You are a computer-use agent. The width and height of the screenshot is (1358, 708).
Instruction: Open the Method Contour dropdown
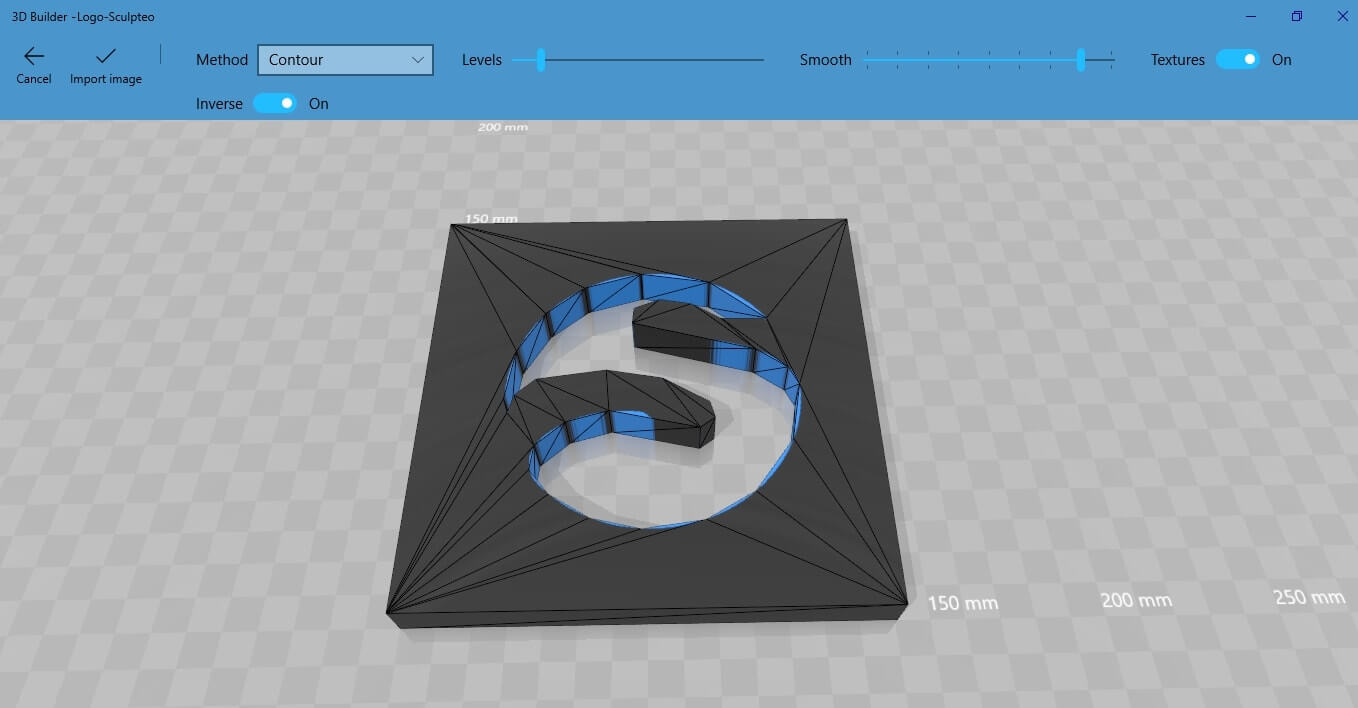pyautogui.click(x=345, y=60)
